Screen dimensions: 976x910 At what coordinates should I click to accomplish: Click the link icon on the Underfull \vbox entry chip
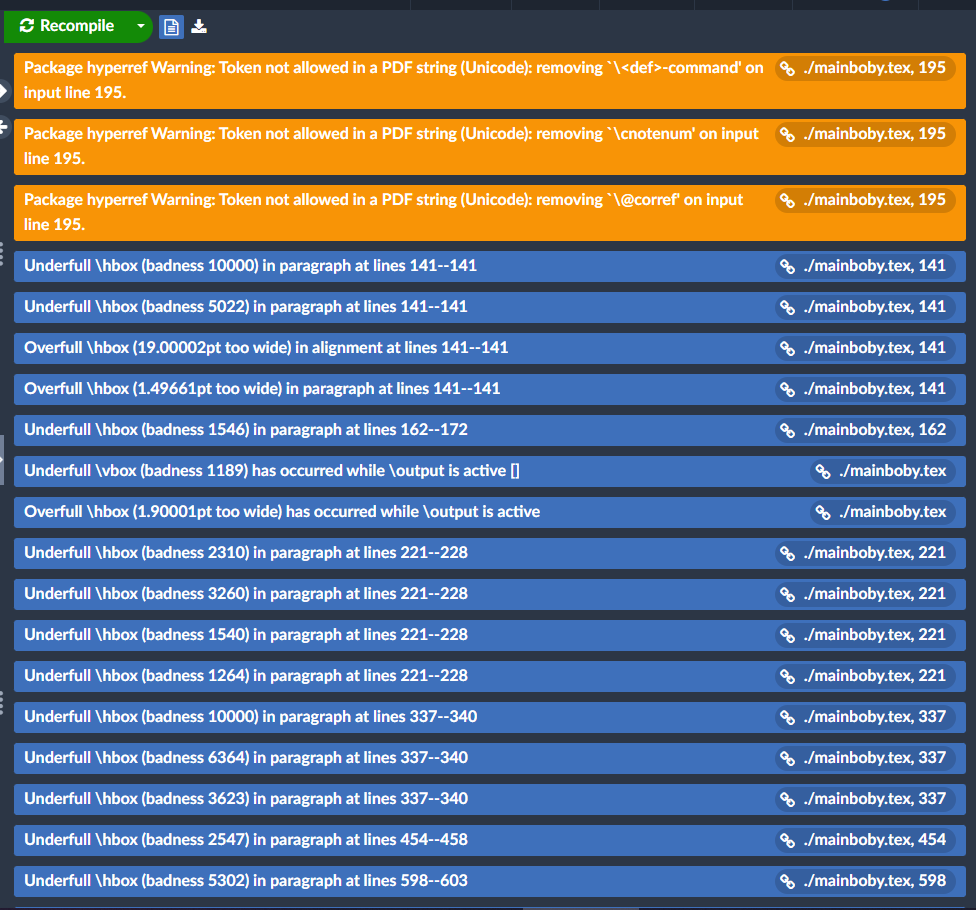(x=821, y=470)
